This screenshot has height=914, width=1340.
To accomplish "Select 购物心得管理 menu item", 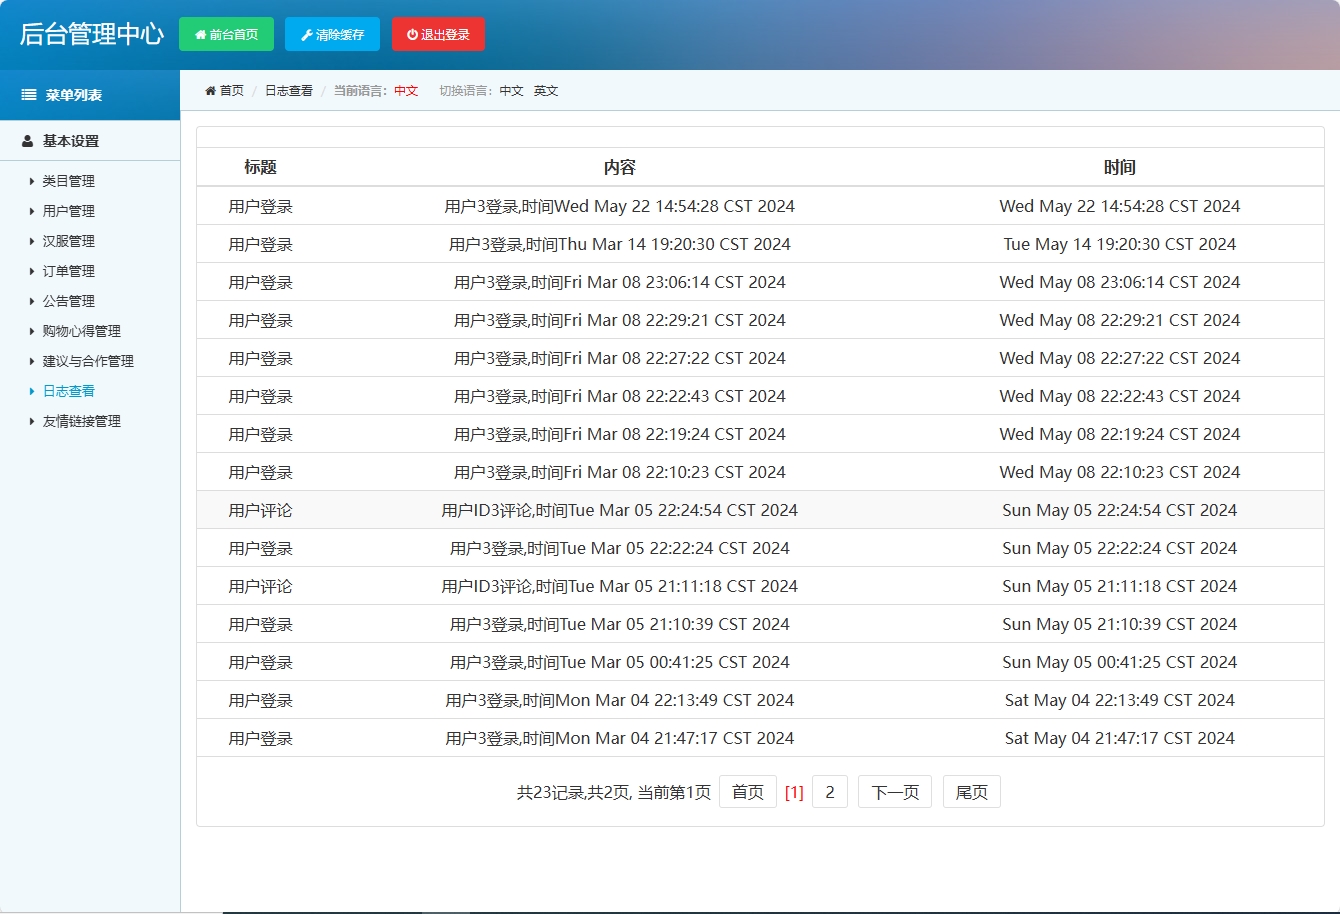I will click(x=81, y=331).
